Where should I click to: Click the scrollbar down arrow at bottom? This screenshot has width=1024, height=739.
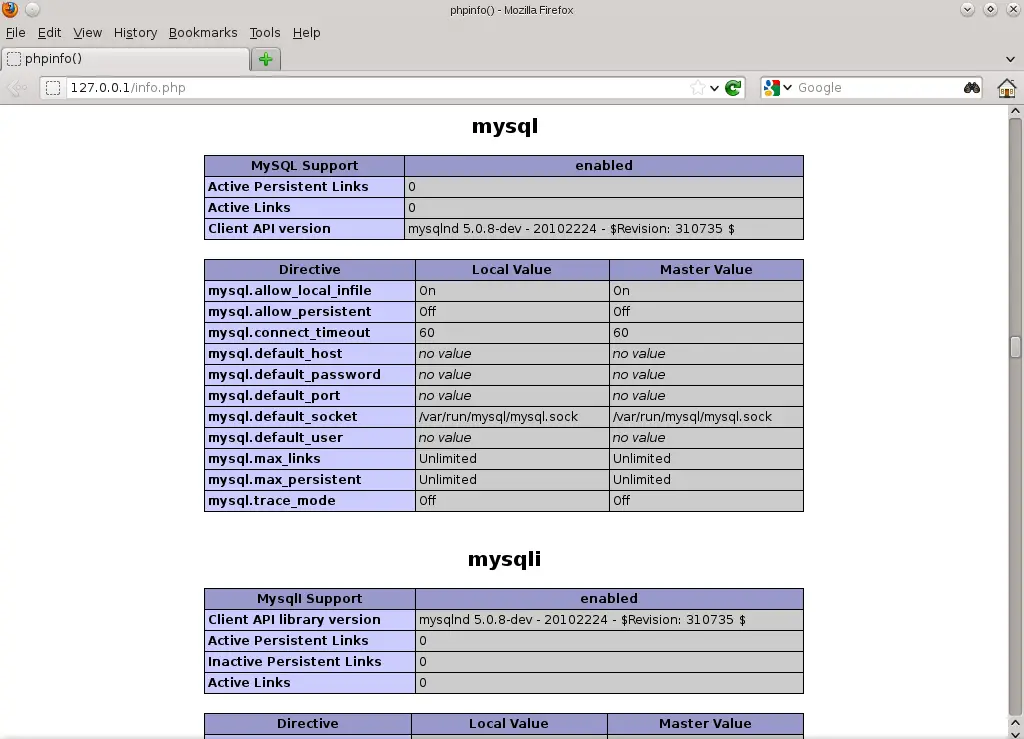click(x=1015, y=731)
